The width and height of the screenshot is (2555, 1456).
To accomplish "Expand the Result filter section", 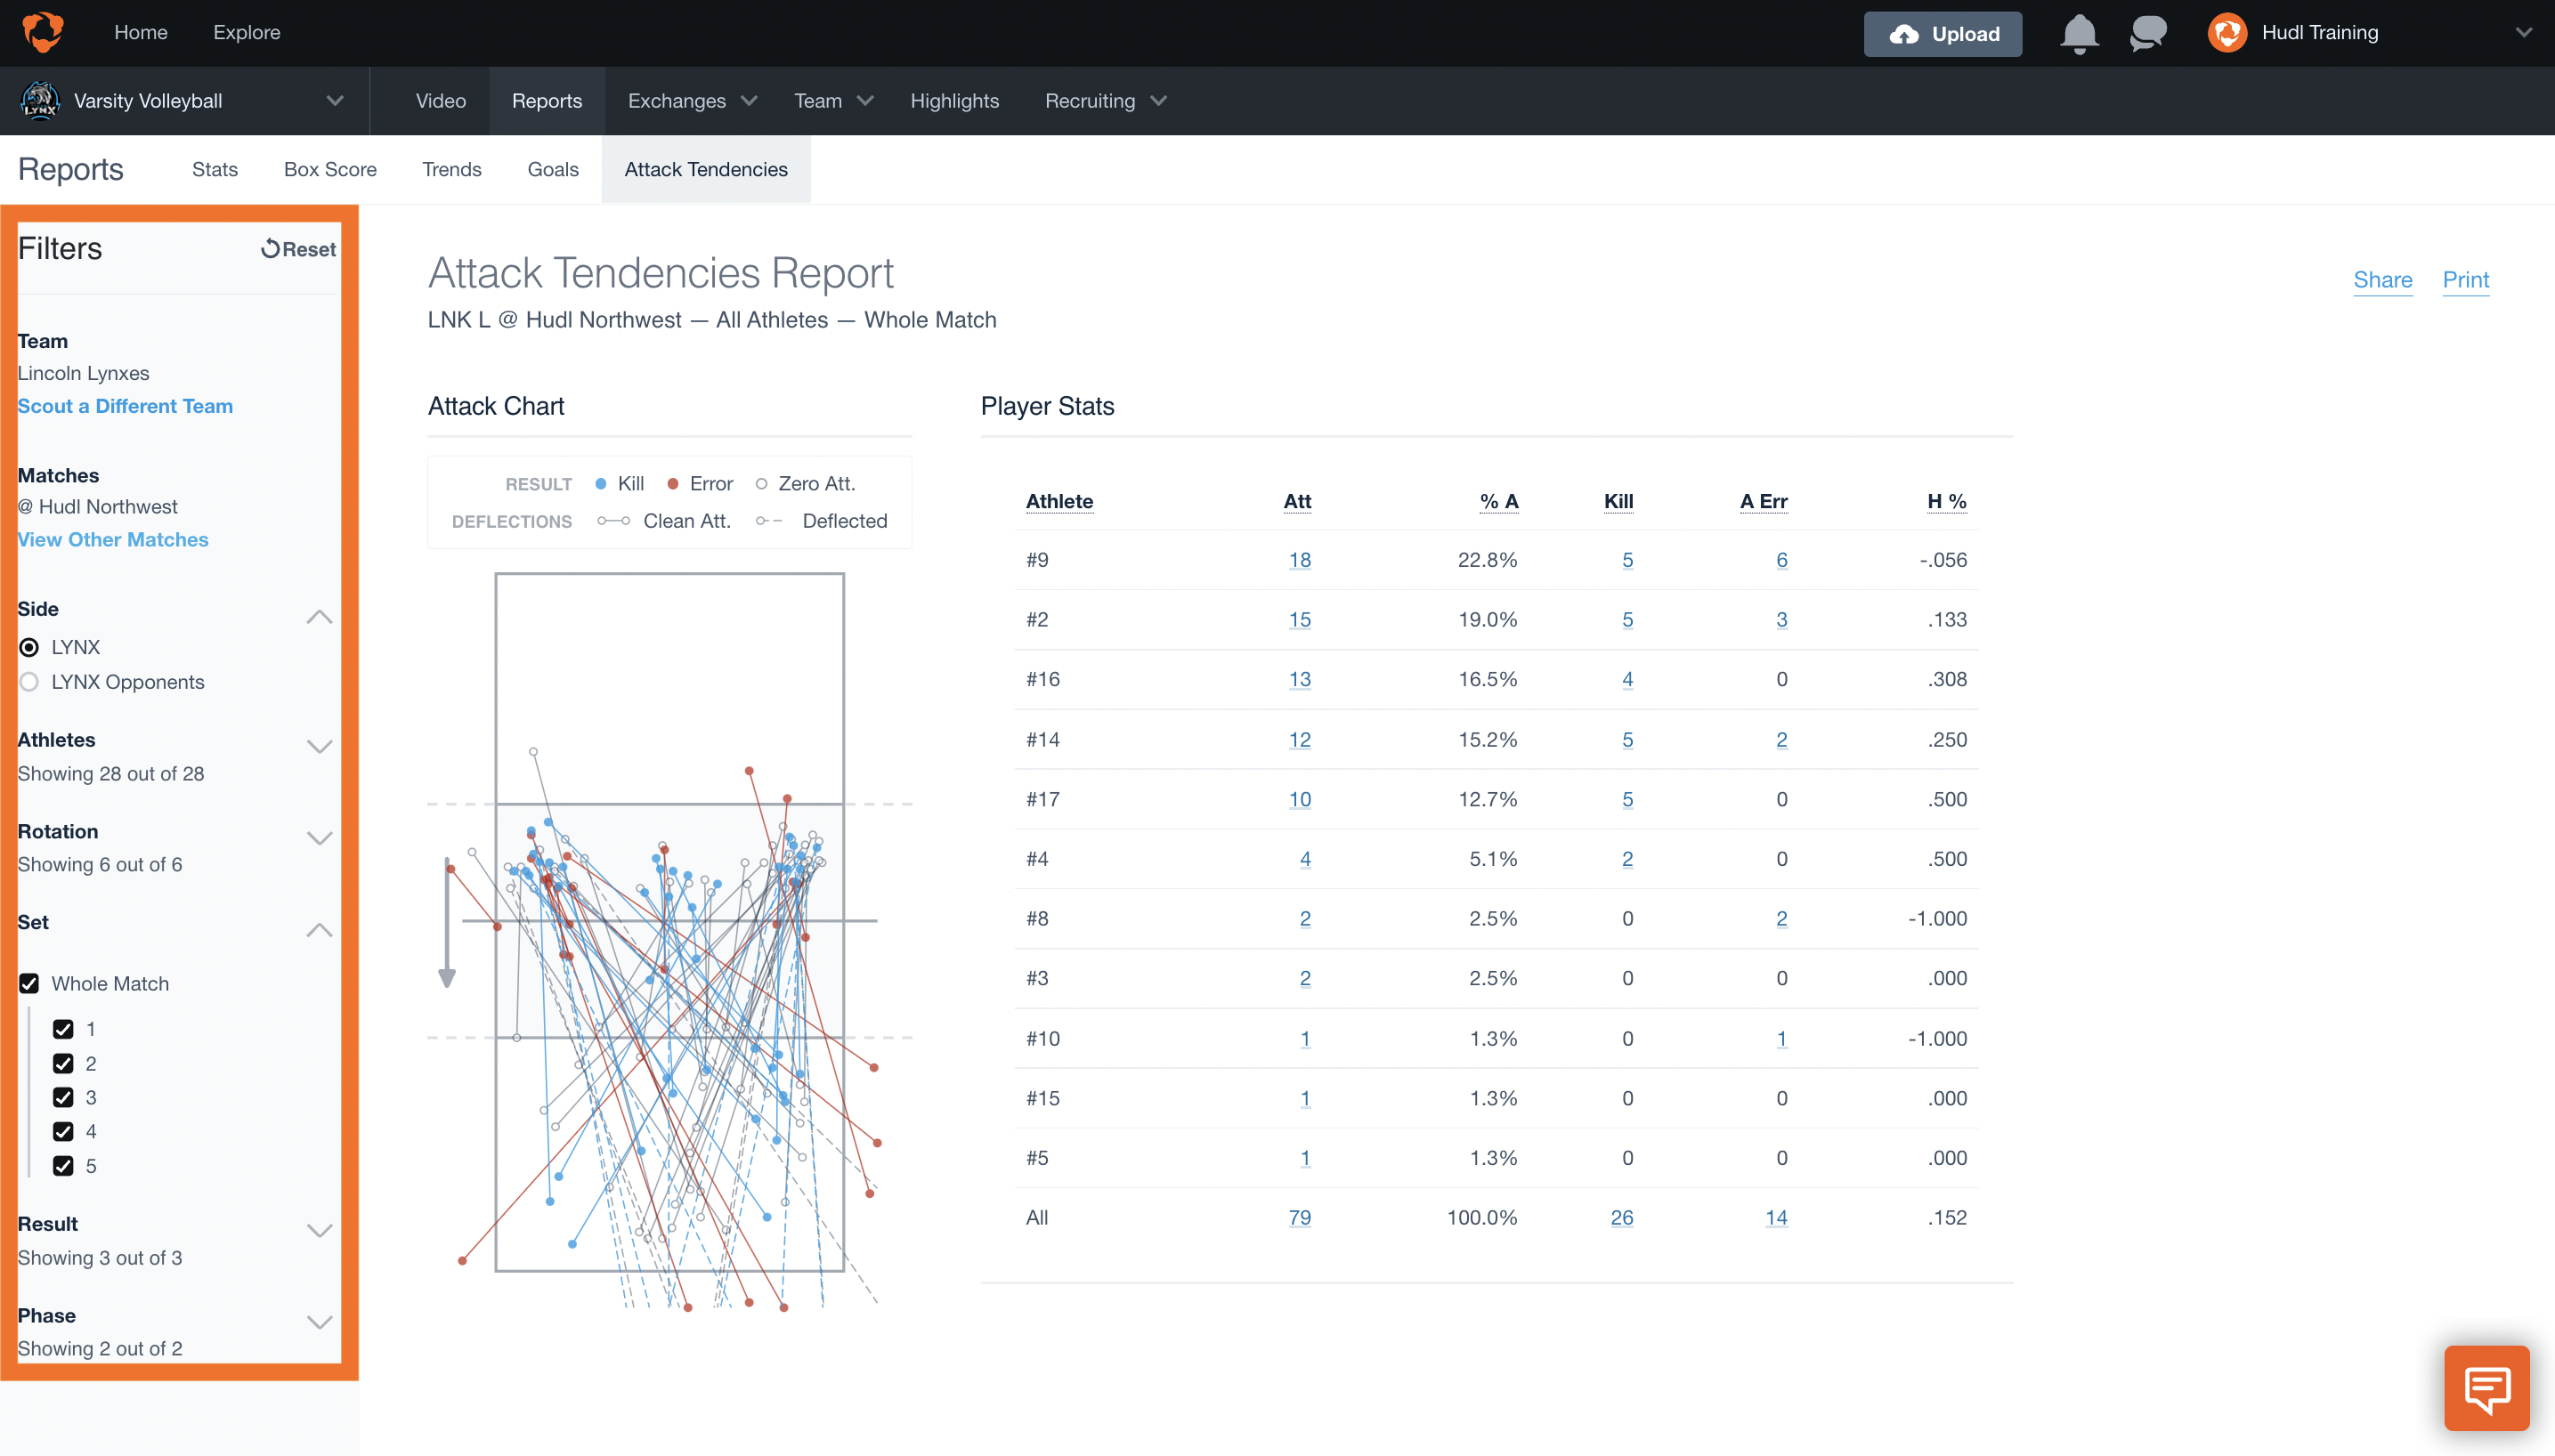I will tap(319, 1231).
